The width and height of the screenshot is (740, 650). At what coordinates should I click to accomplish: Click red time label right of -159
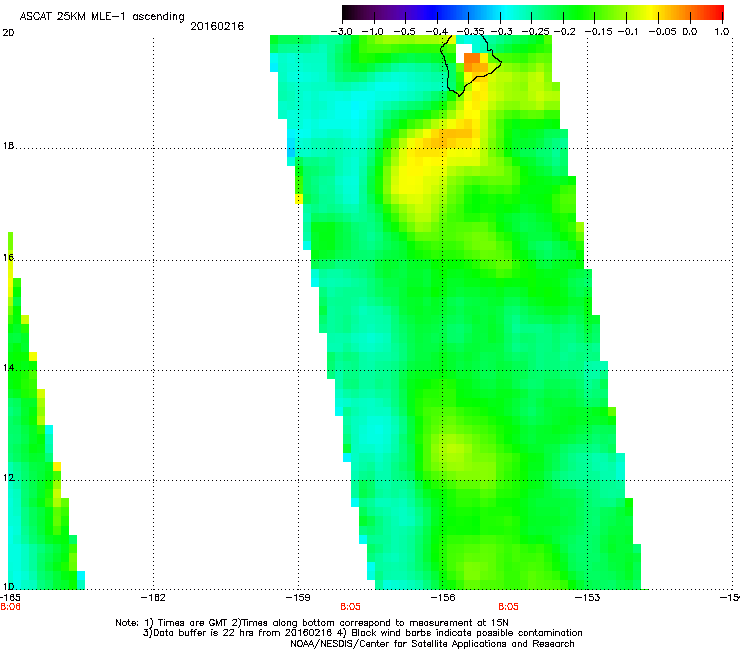pos(350,607)
